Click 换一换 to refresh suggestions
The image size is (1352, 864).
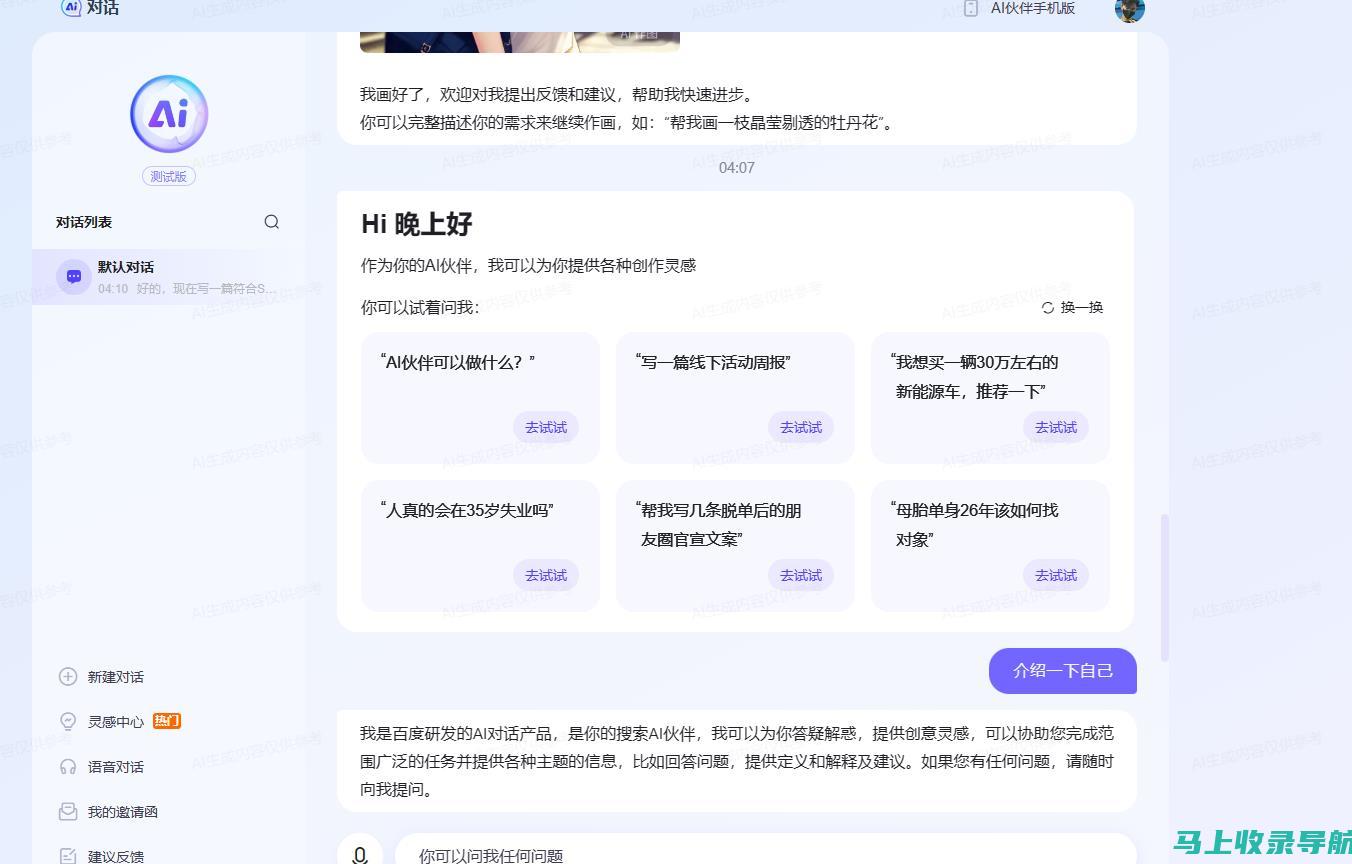tap(1072, 308)
